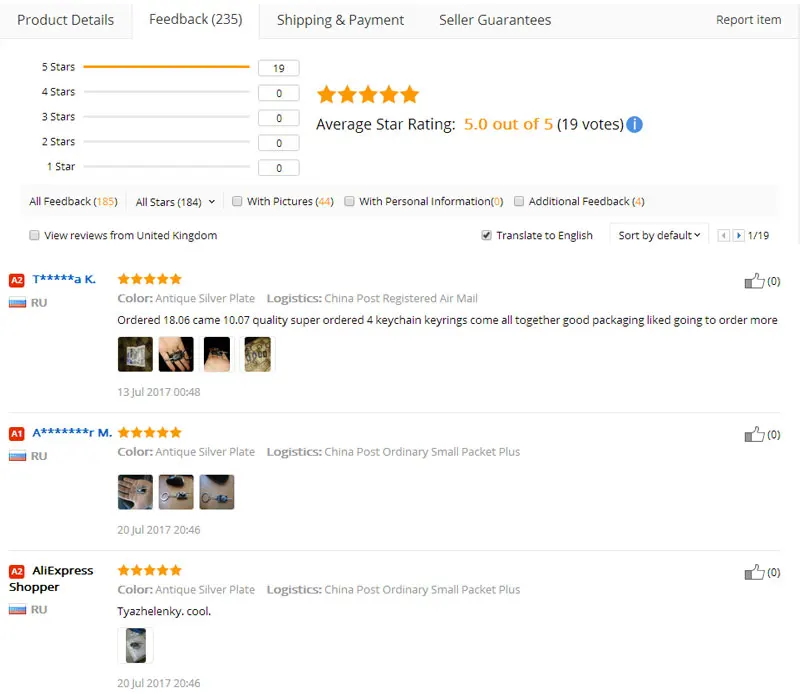Image resolution: width=800 pixels, height=699 pixels.
Task: Click the A2 buyer level badge of T*****a K.
Action: 16,280
